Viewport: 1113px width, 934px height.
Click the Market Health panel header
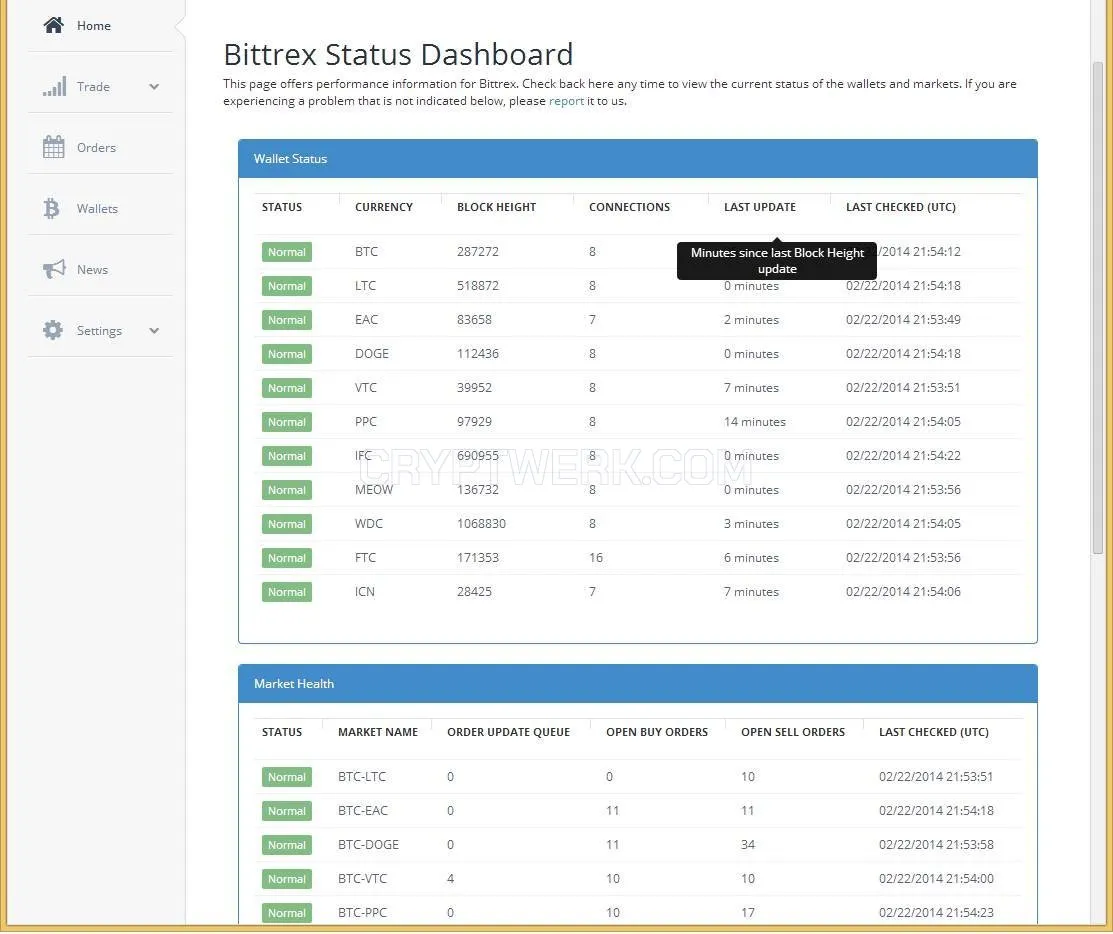click(637, 683)
